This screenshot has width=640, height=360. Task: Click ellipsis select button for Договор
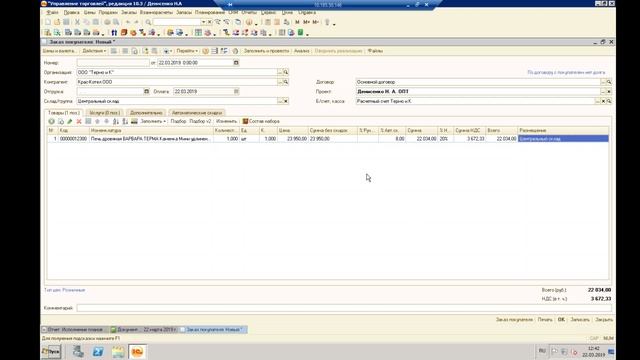[x=603, y=82]
